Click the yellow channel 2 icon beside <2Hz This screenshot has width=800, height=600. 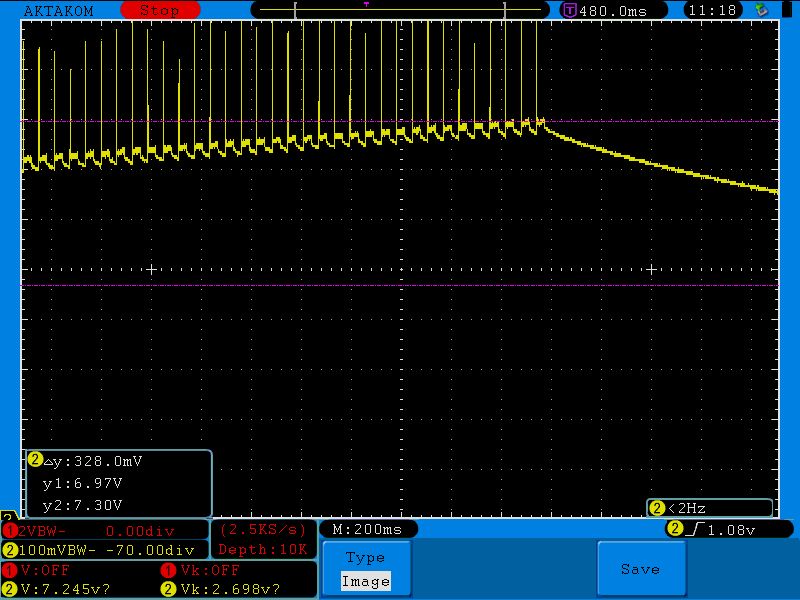pos(657,508)
